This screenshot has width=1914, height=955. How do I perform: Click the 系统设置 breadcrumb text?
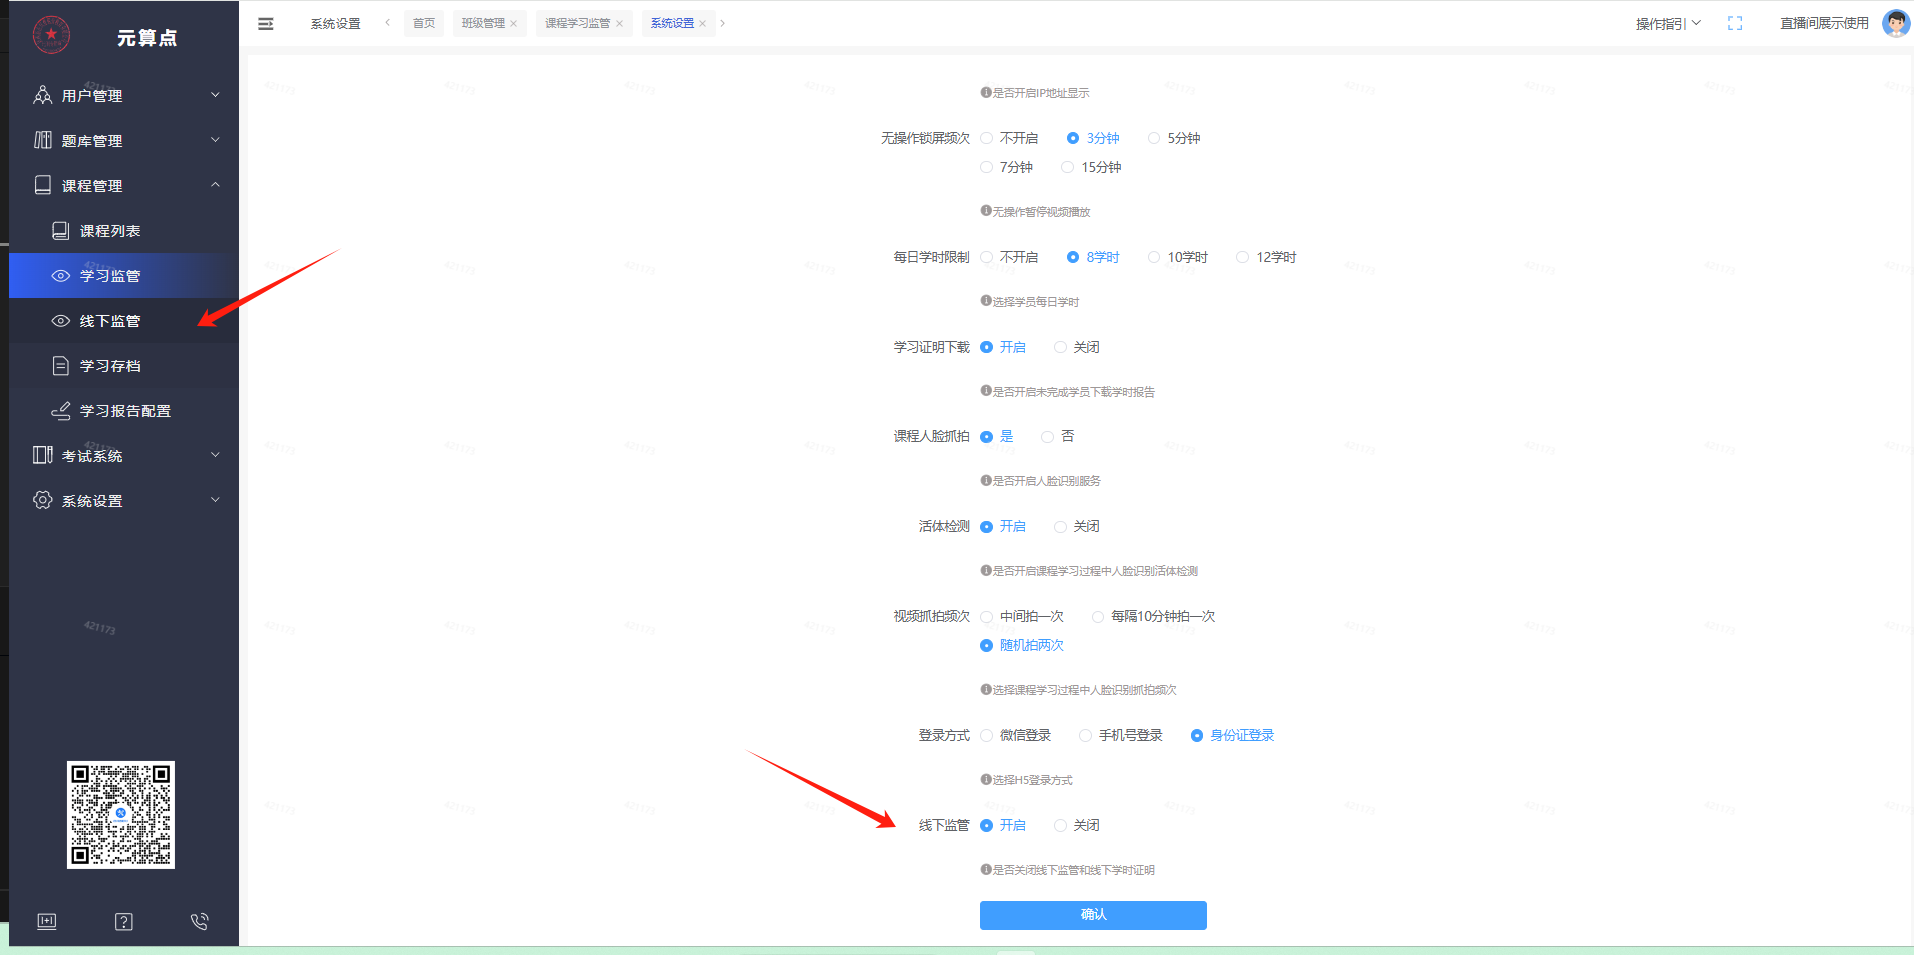pyautogui.click(x=335, y=23)
